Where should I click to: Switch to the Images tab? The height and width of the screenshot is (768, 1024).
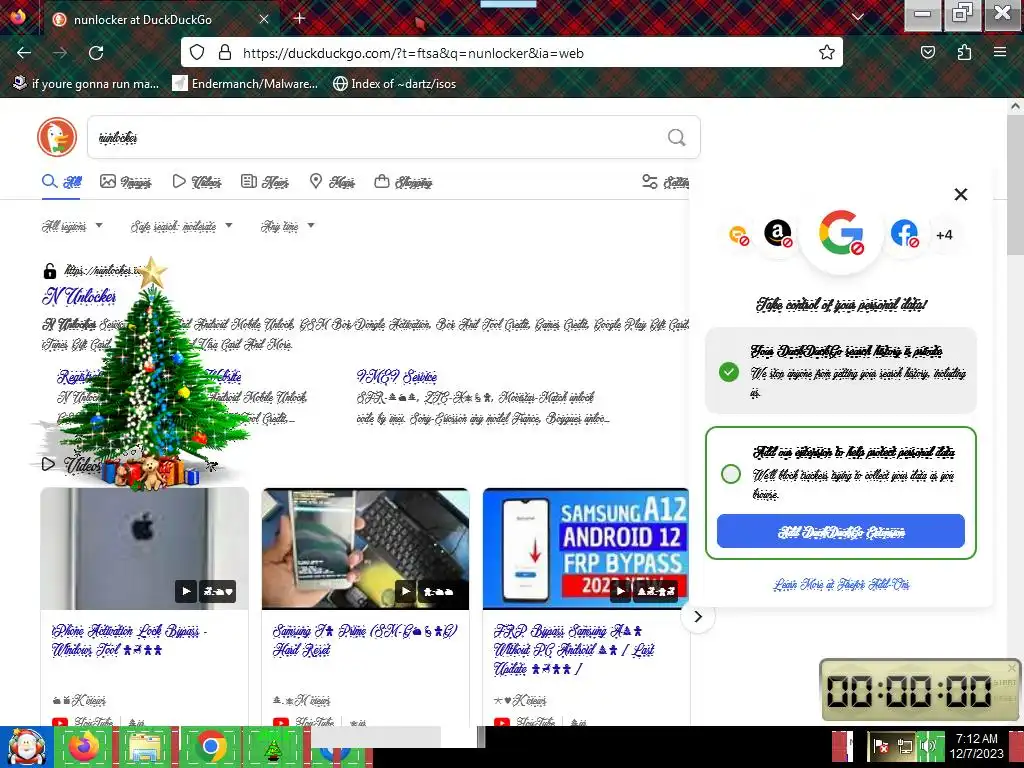tap(125, 182)
